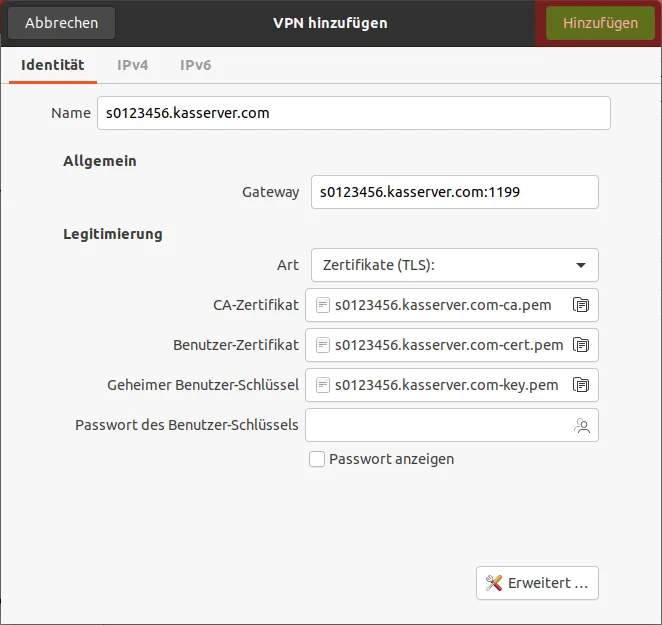This screenshot has width=662, height=625.
Task: Enable the Passwort anzeigen checkbox
Action: (317, 459)
